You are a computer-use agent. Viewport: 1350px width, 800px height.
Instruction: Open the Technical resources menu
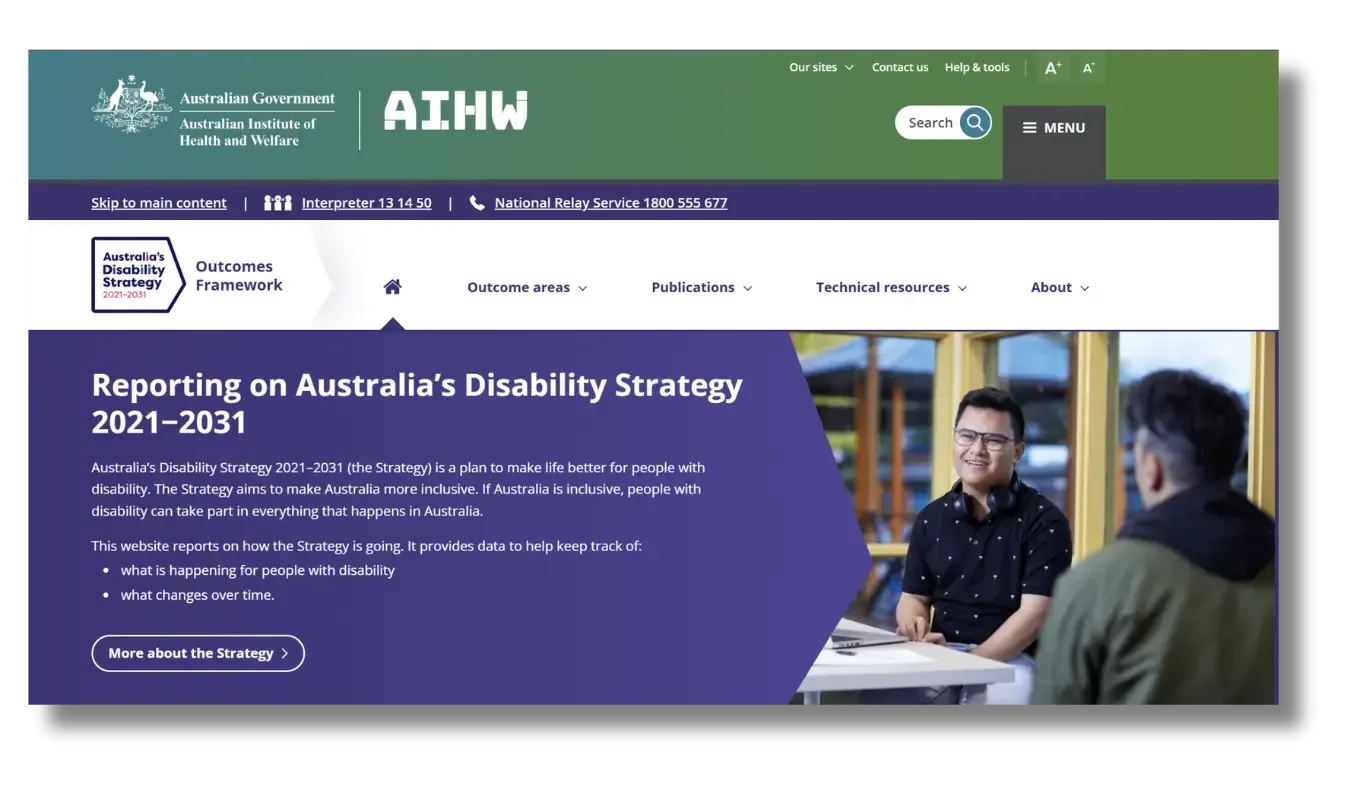891,288
